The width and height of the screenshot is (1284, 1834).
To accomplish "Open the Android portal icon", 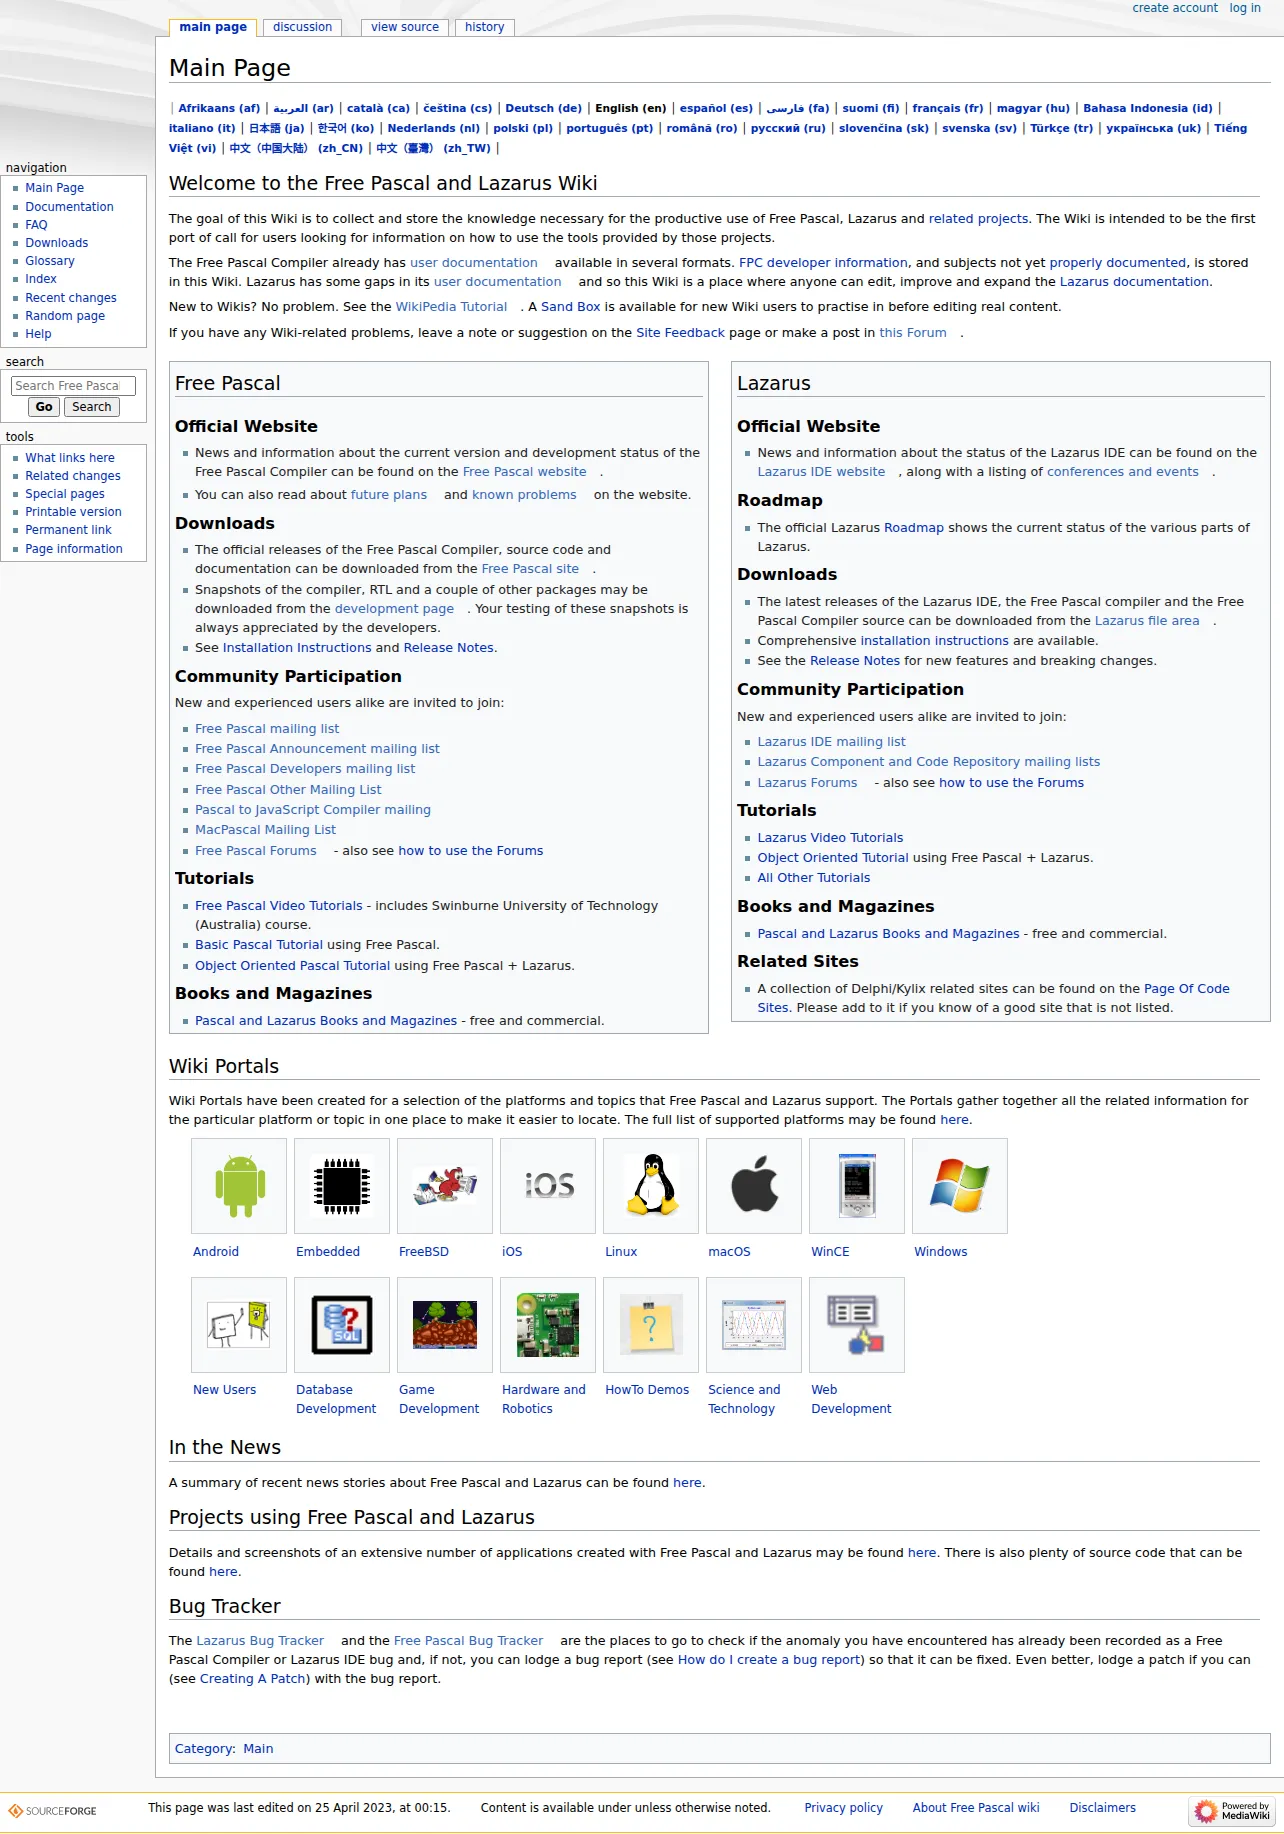I will click(239, 1186).
